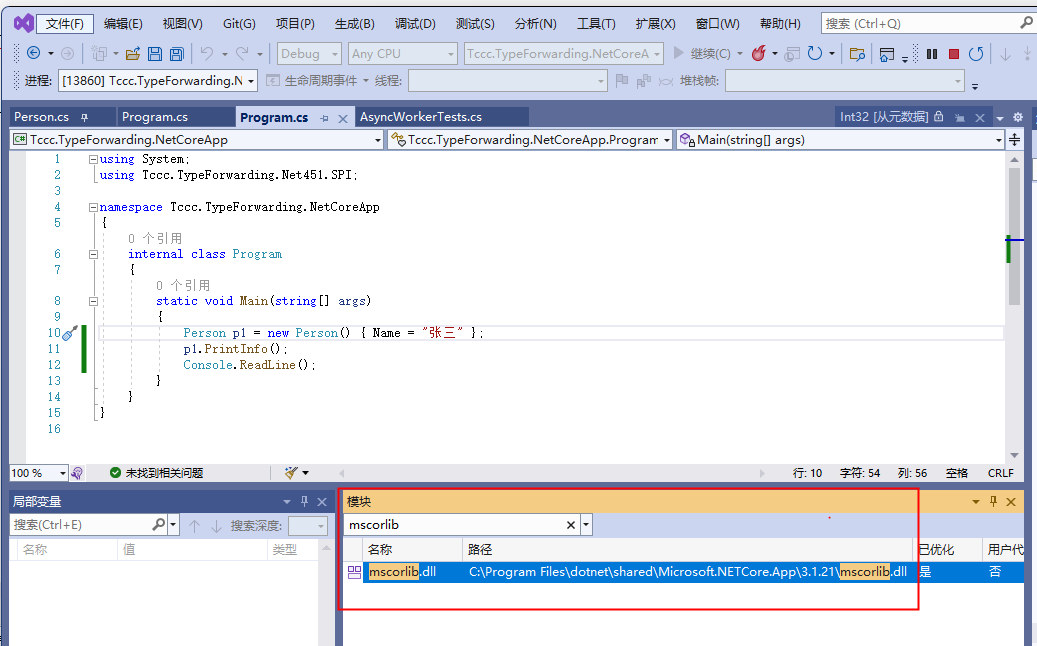The width and height of the screenshot is (1037, 646).
Task: Unpin the Person.cs tab pin
Action: tap(85, 117)
